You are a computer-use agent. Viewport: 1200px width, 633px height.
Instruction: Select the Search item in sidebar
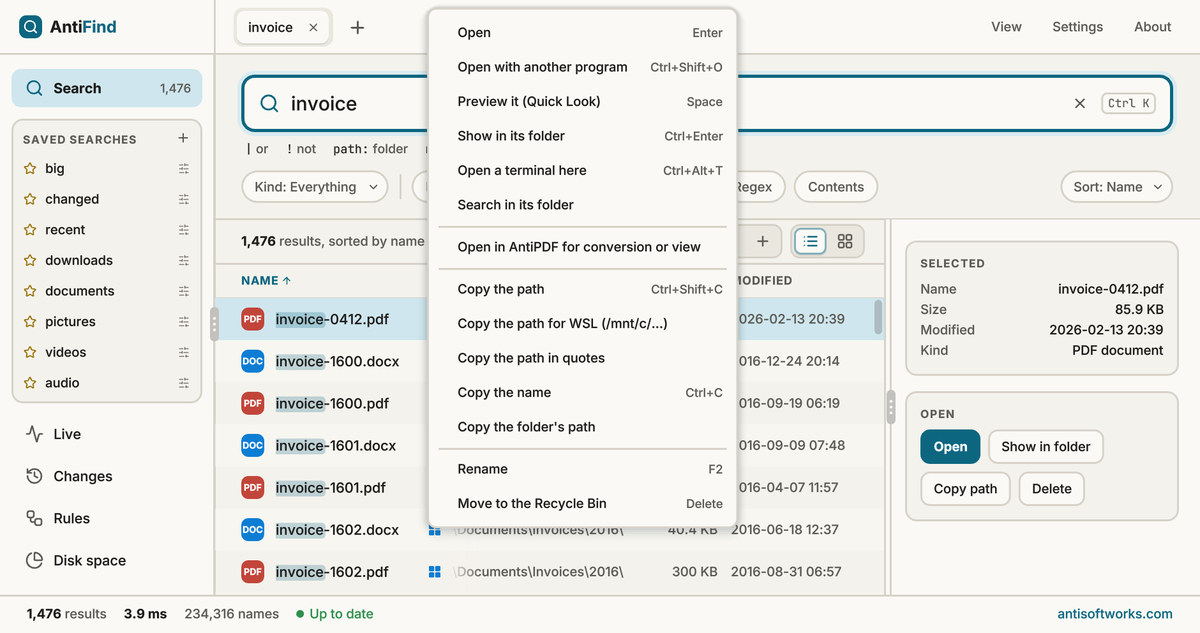(107, 88)
